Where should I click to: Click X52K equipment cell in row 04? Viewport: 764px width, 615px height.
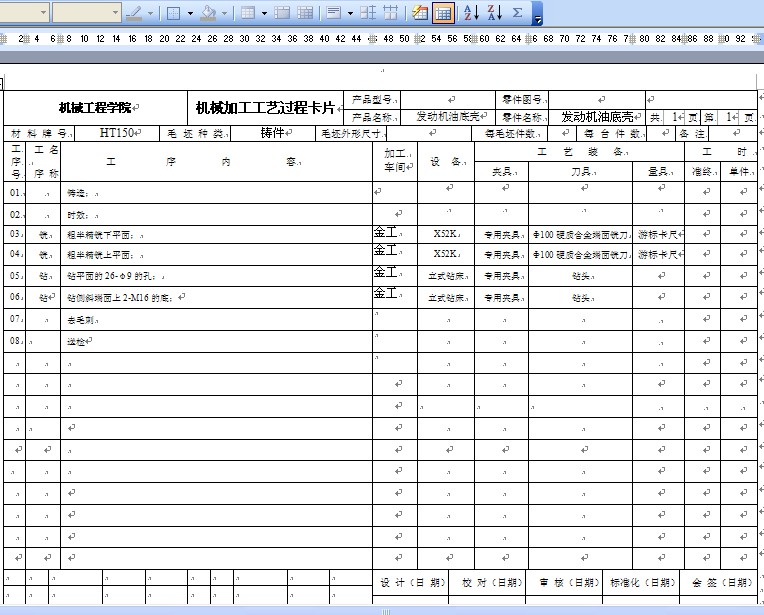(446, 254)
